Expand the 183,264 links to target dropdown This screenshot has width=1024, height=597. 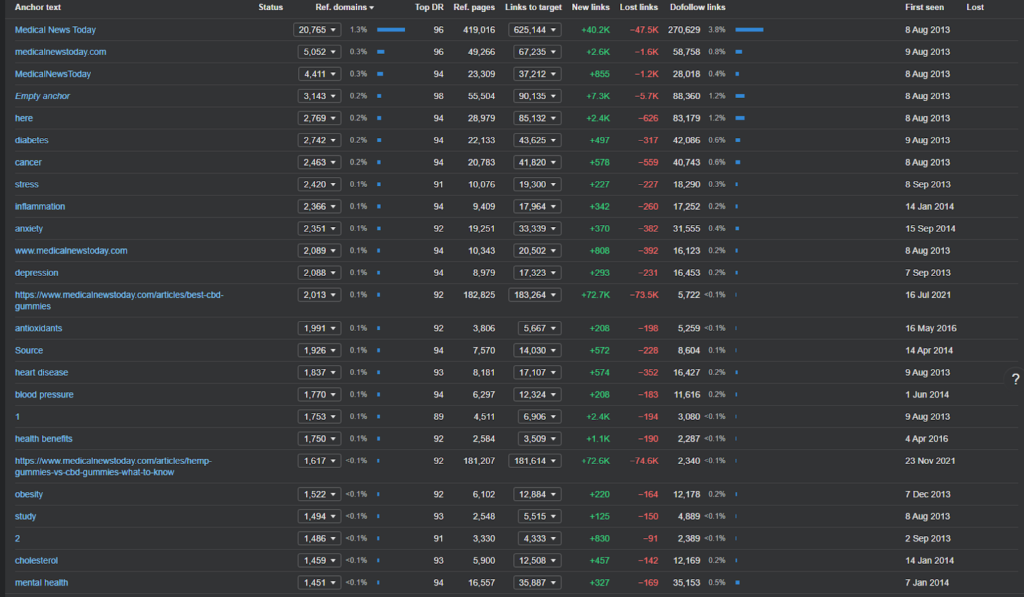[x=535, y=295]
